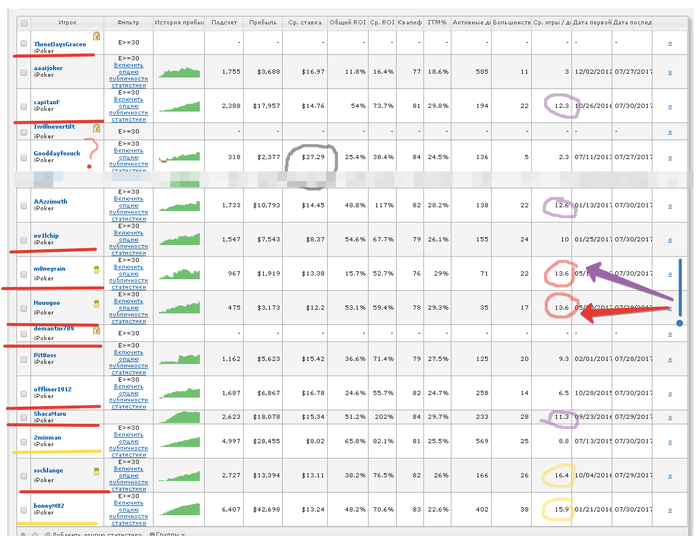Tick the 2mixman row checkbox
The height and width of the screenshot is (542, 700).
tap(24, 442)
